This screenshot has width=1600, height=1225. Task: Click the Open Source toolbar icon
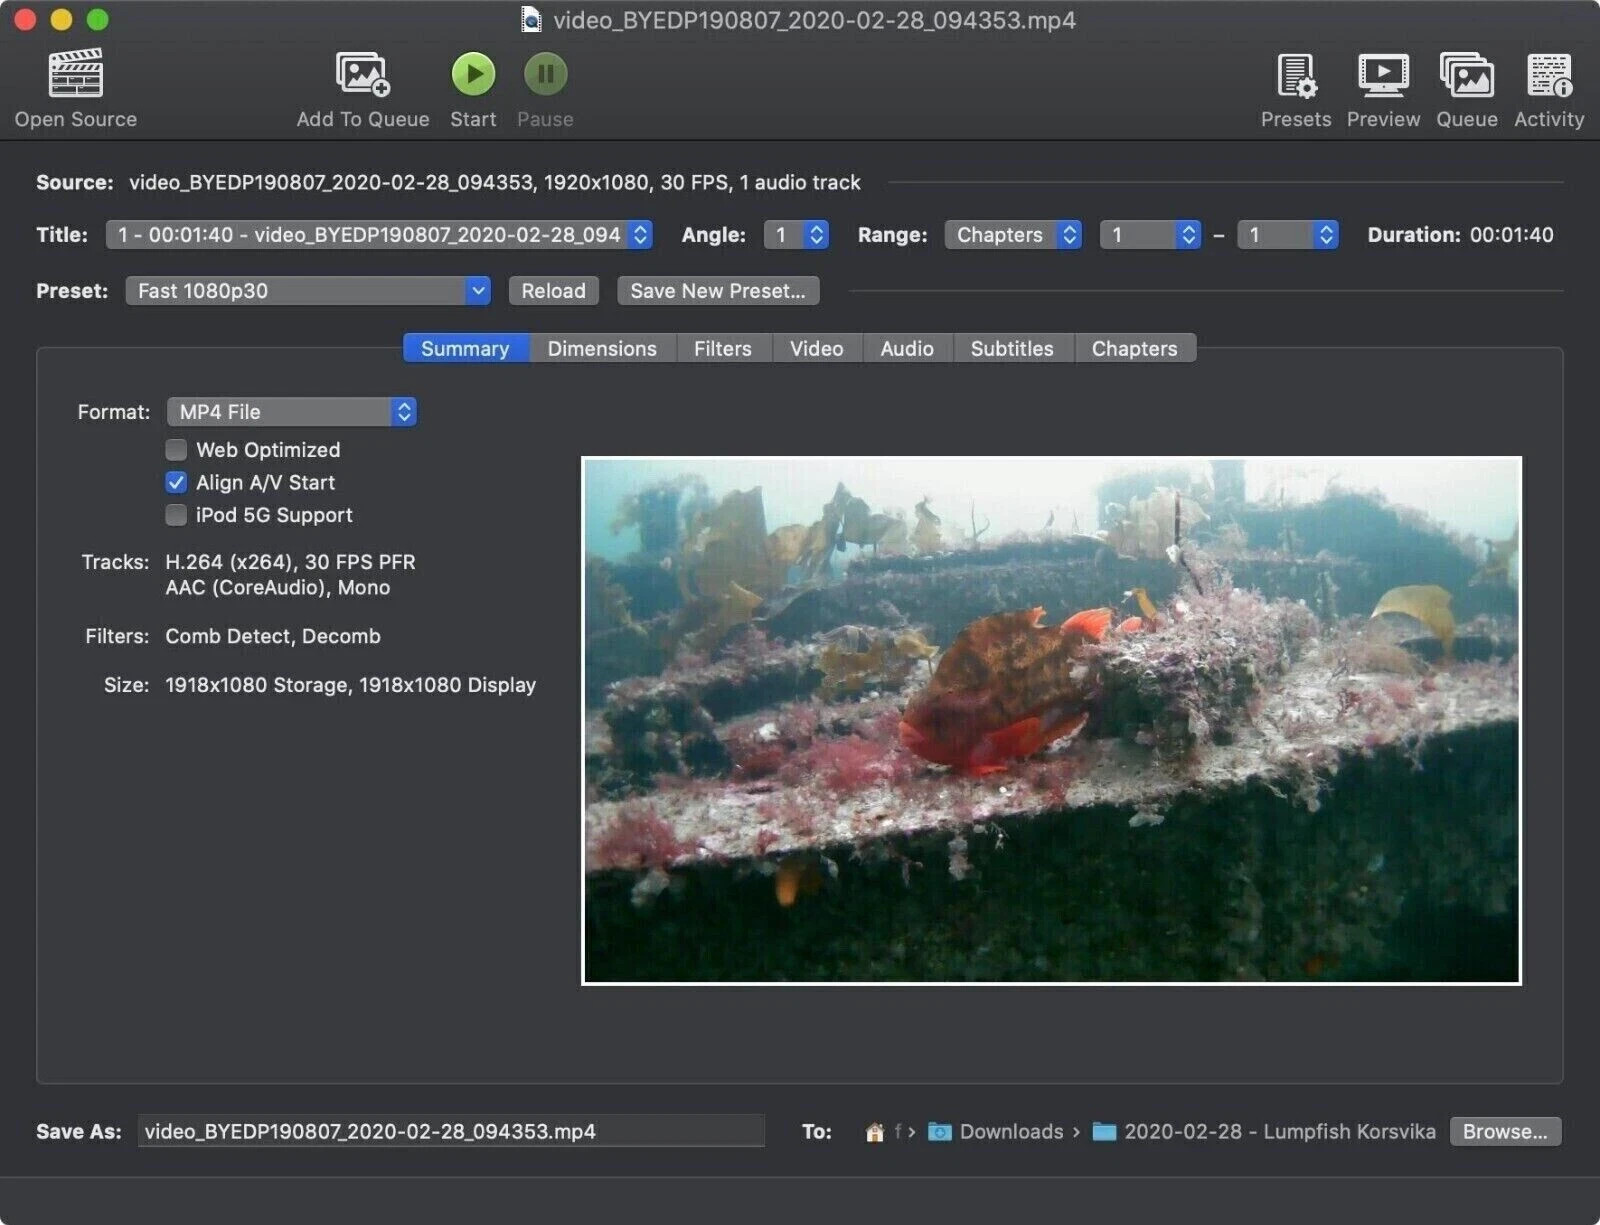click(75, 75)
